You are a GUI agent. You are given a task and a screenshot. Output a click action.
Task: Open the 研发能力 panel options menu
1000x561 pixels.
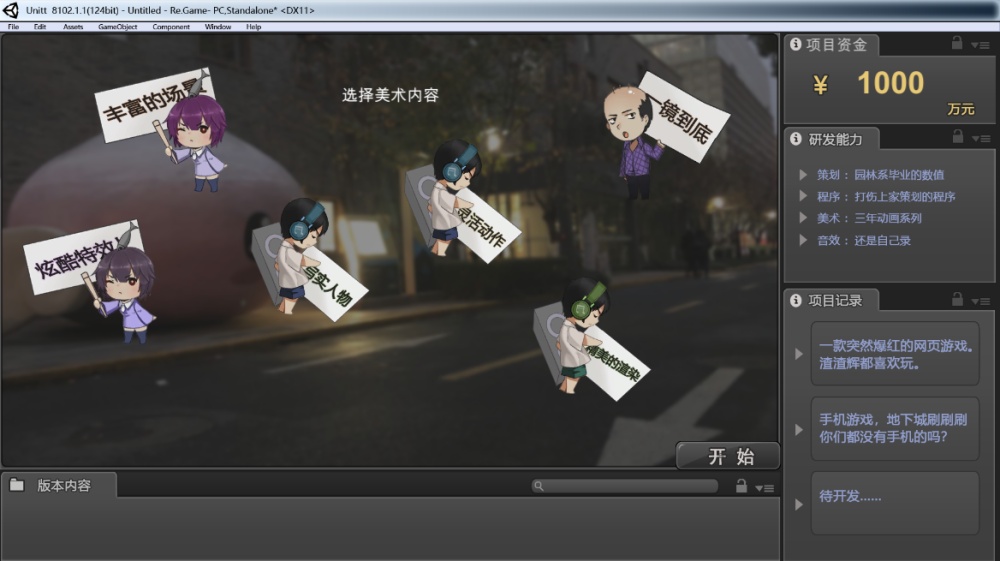tap(981, 138)
